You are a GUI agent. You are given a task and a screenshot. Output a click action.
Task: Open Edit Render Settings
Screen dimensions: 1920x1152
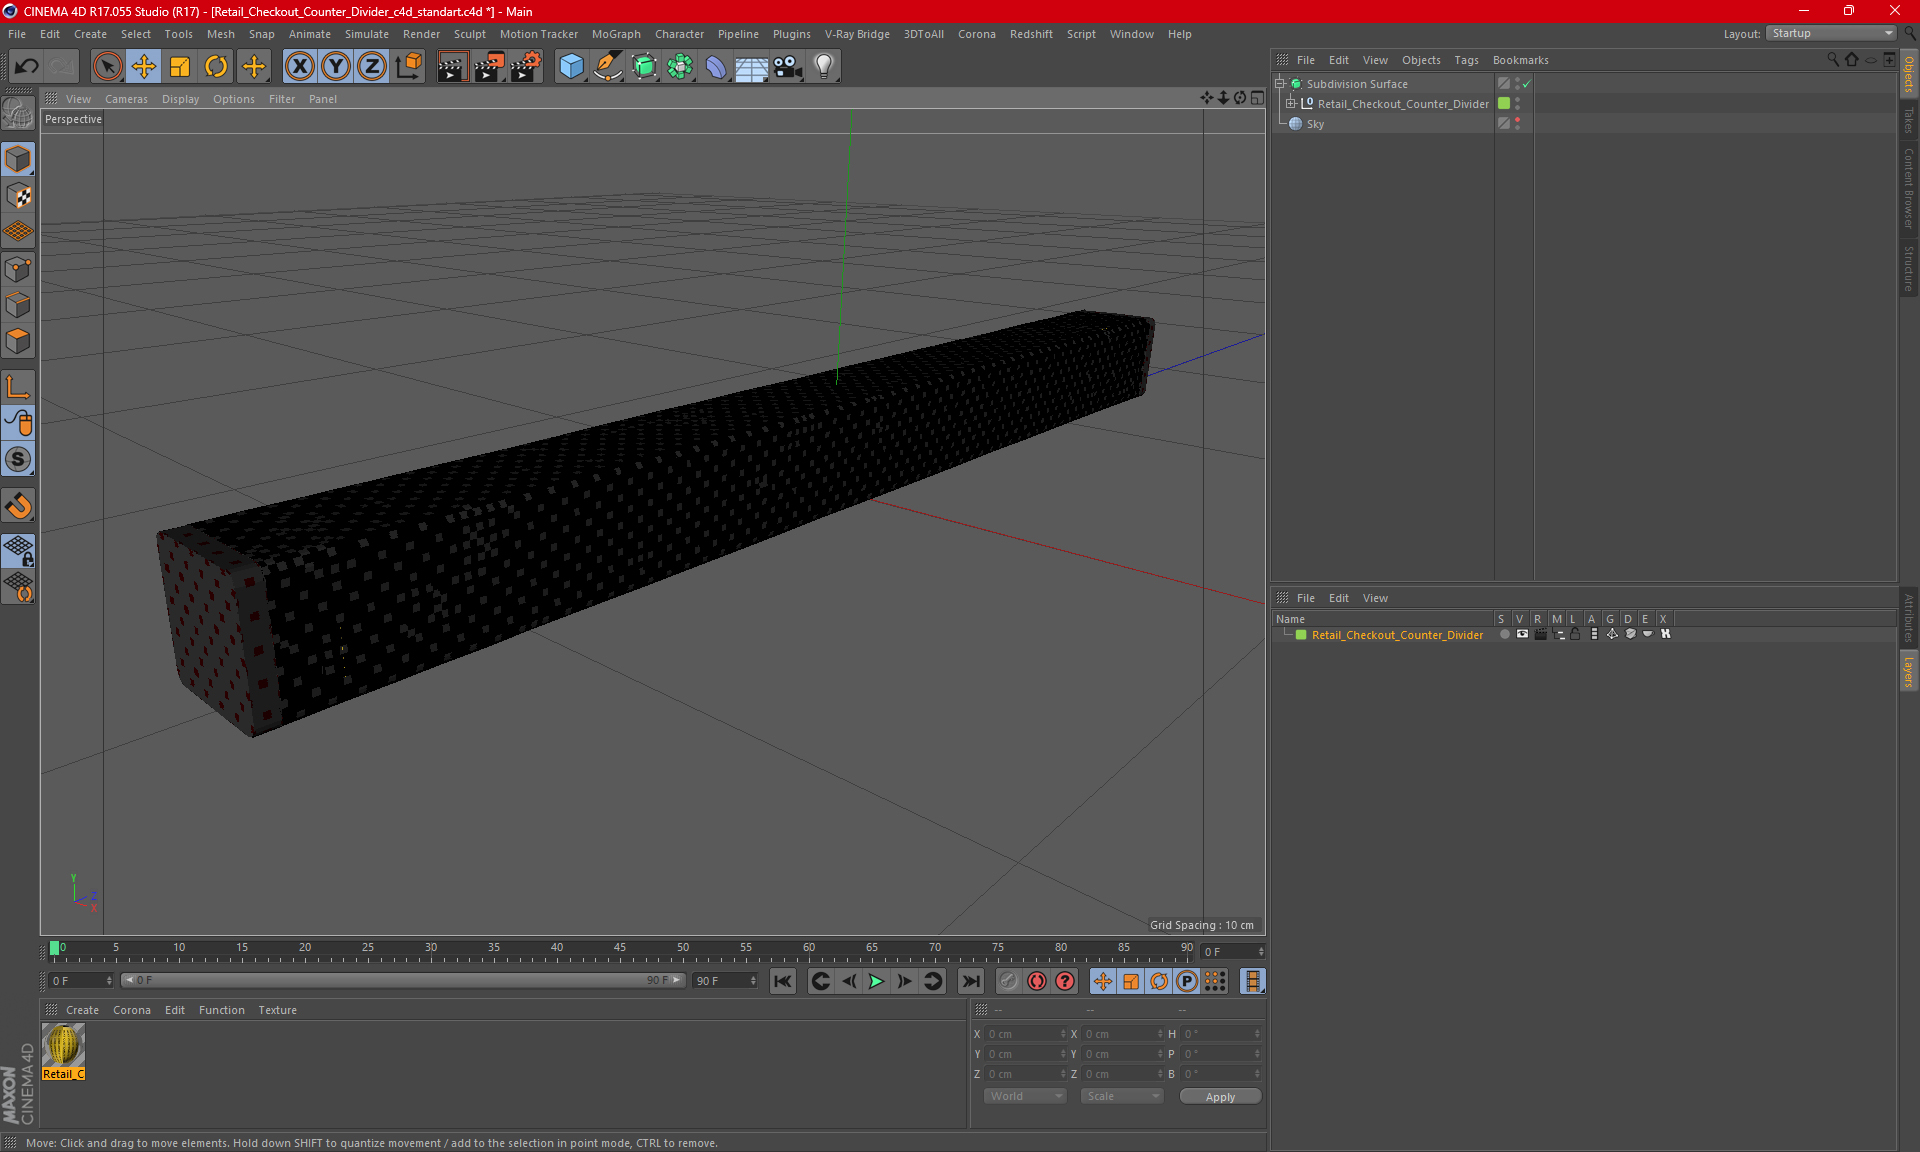tap(526, 67)
